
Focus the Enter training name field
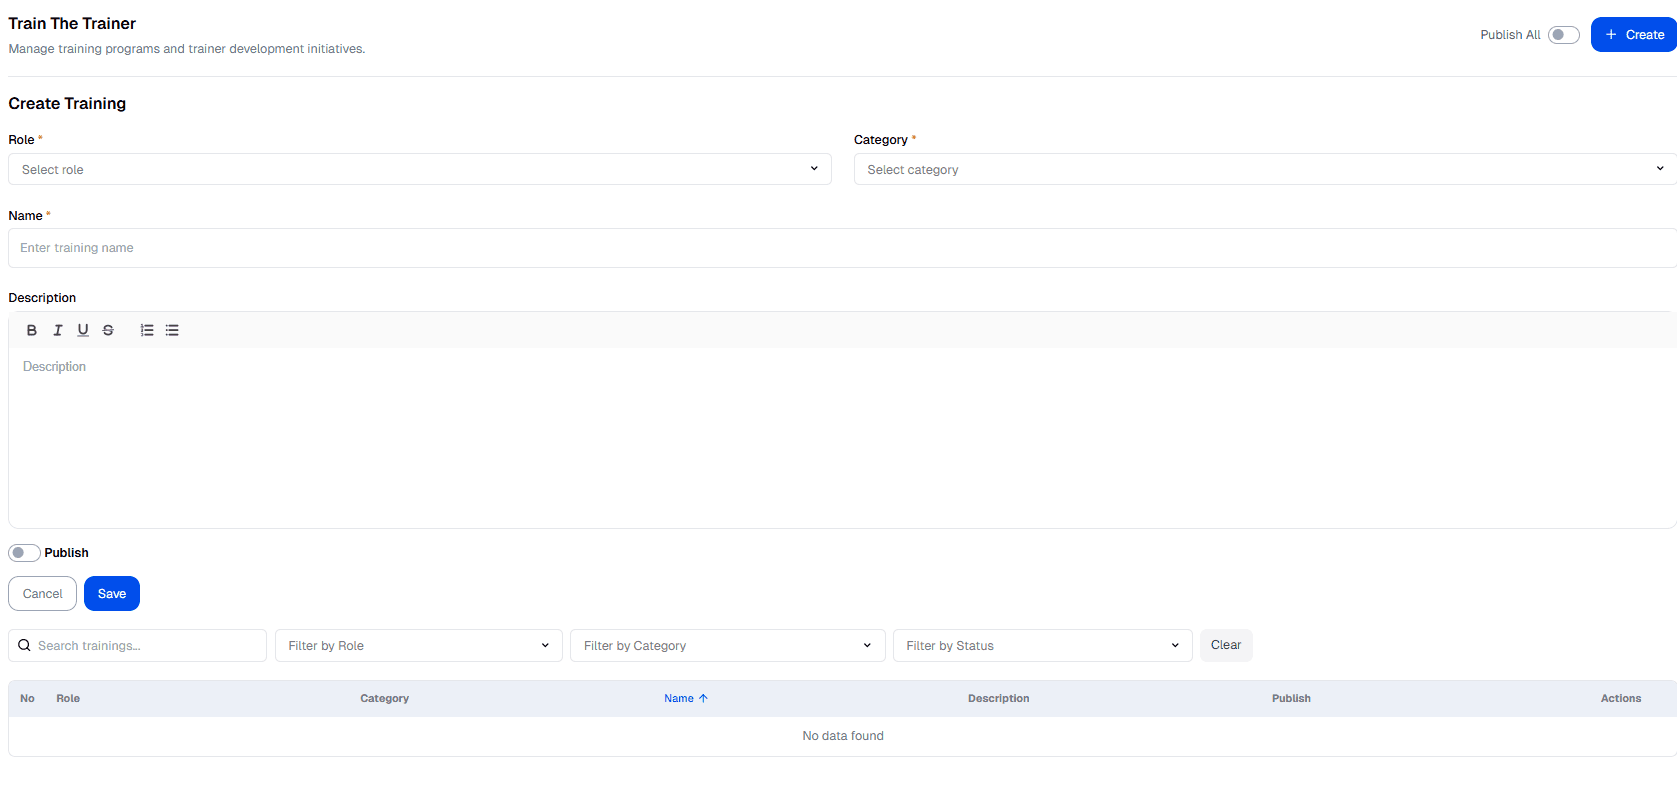[840, 248]
